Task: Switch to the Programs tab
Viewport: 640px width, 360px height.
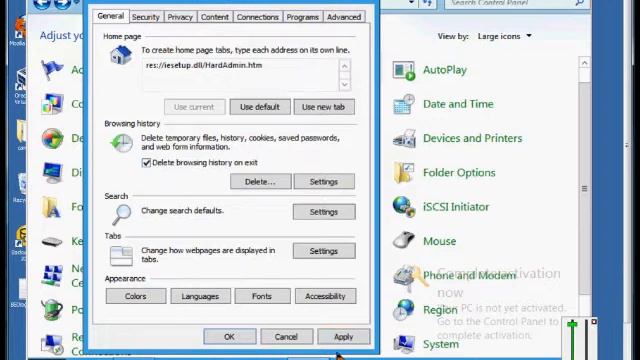Action: (x=302, y=17)
